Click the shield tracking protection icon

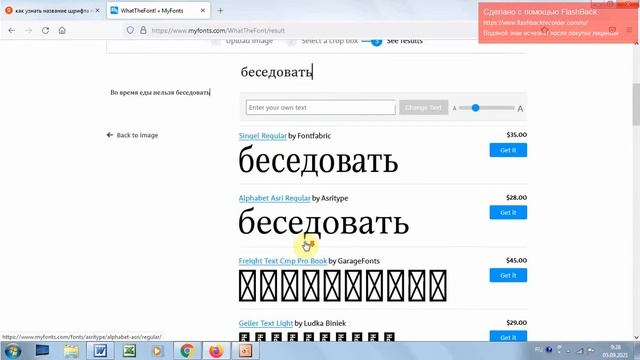coord(130,30)
